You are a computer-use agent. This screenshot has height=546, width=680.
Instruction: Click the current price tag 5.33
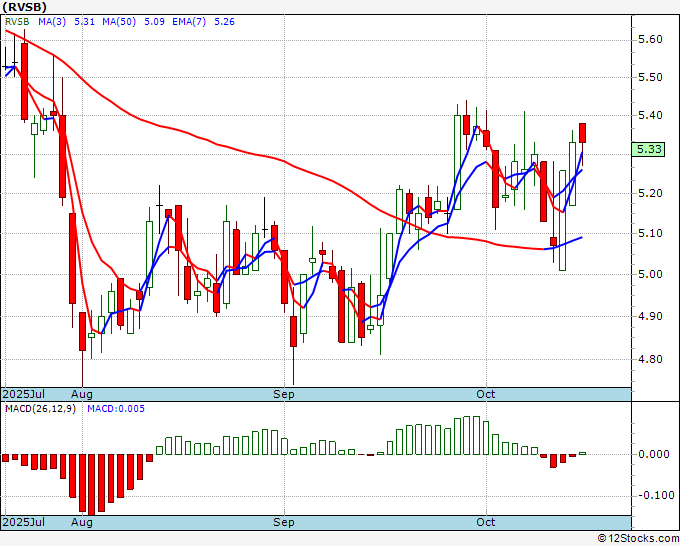click(648, 149)
